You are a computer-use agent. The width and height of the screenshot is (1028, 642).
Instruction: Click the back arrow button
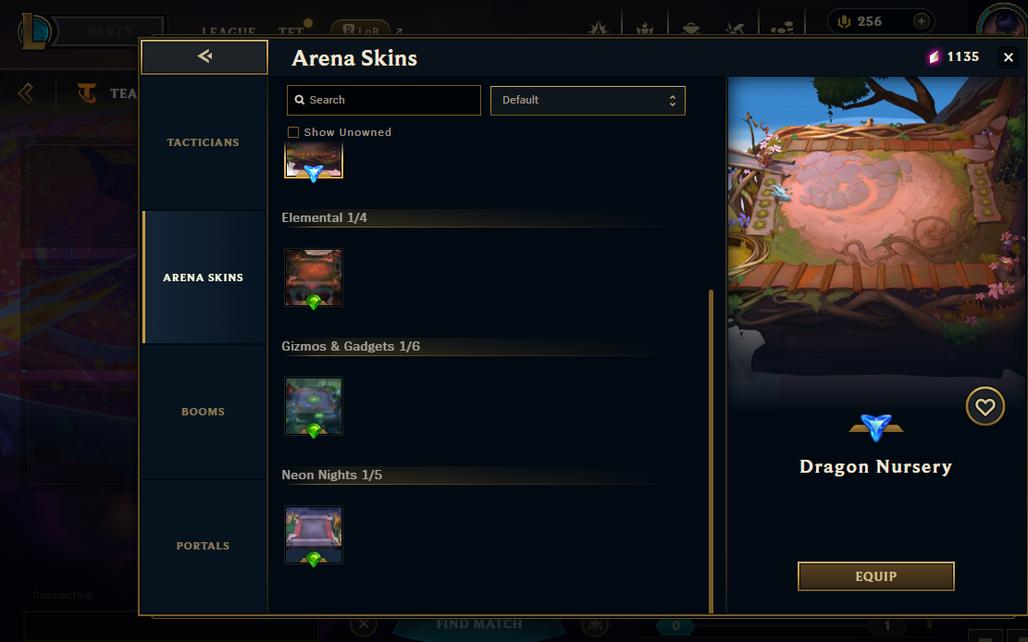coord(205,57)
